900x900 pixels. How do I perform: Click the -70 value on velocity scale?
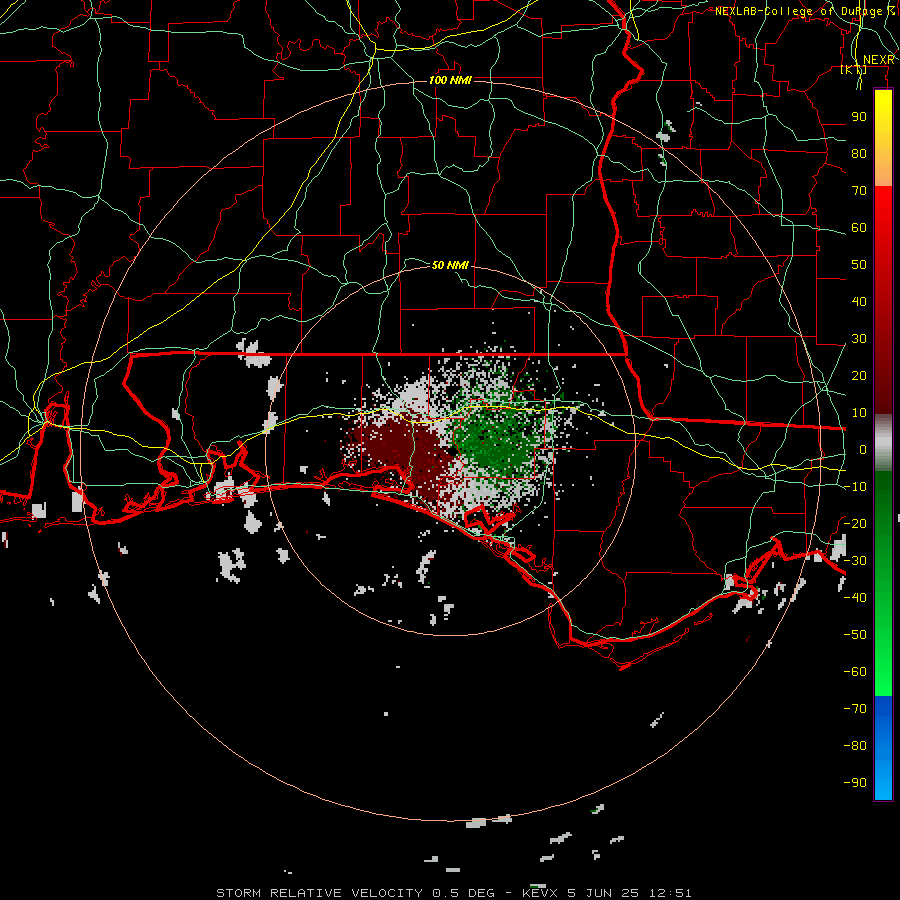855,709
